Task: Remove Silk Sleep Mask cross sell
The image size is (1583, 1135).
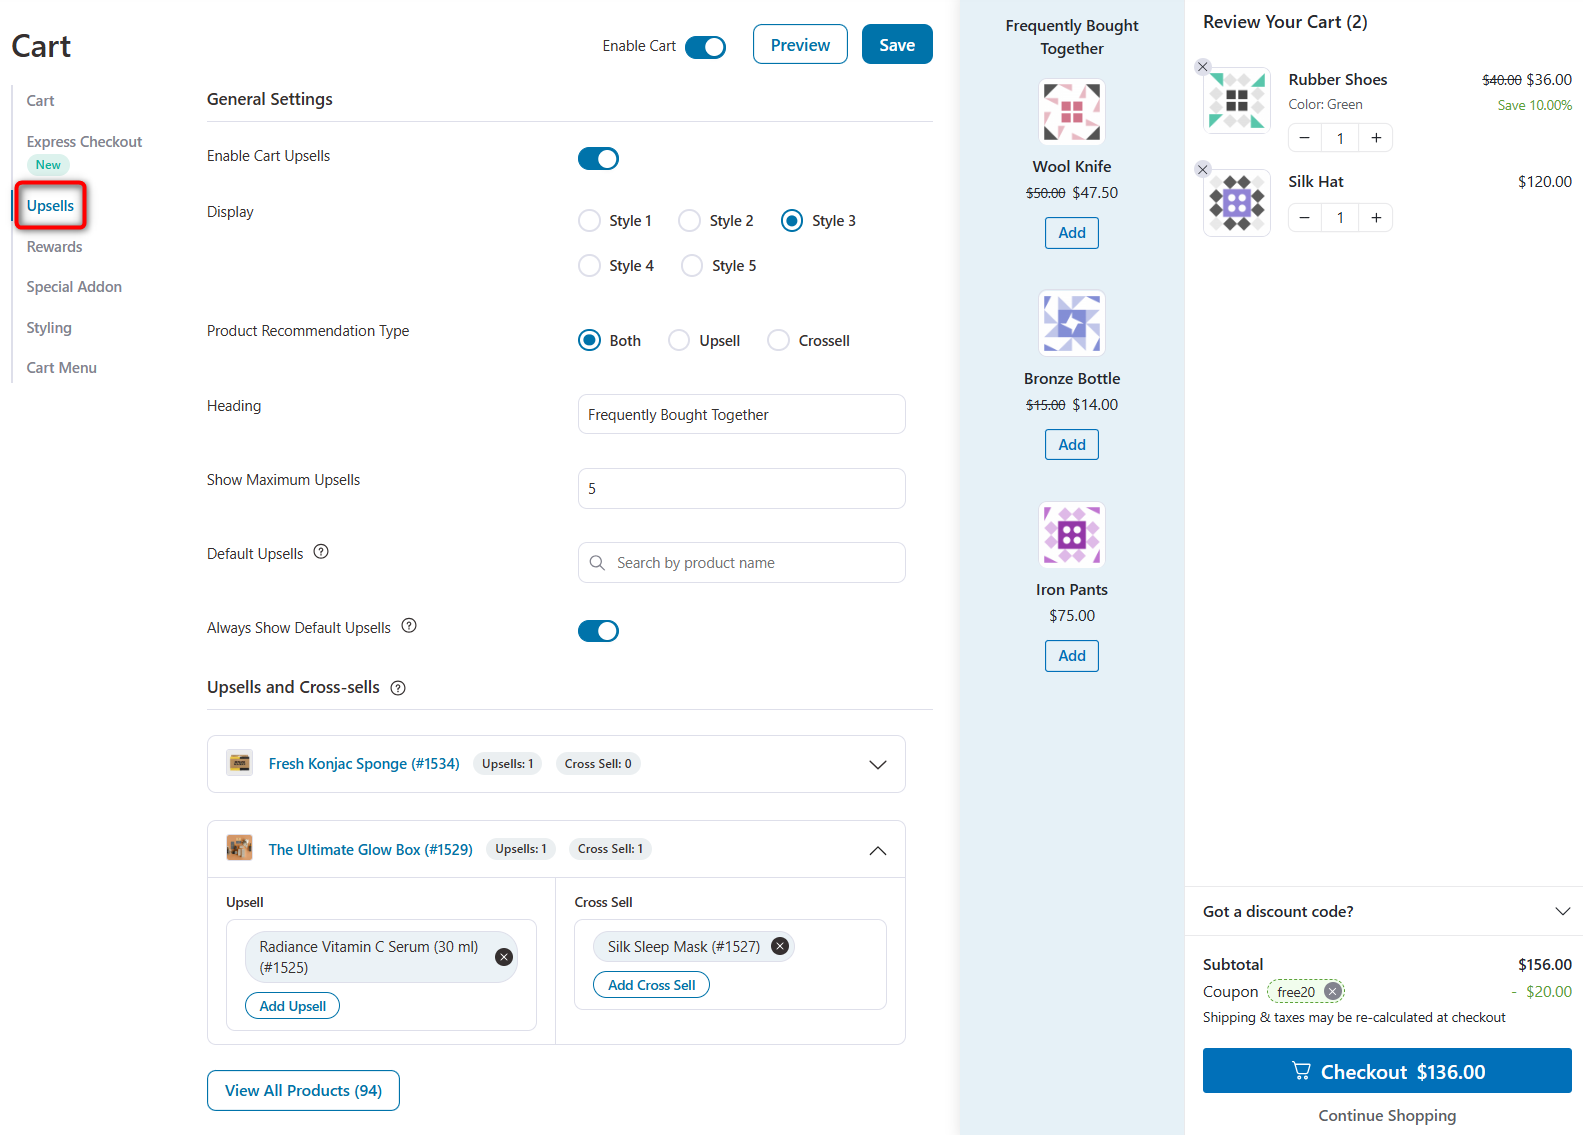Action: click(x=780, y=946)
